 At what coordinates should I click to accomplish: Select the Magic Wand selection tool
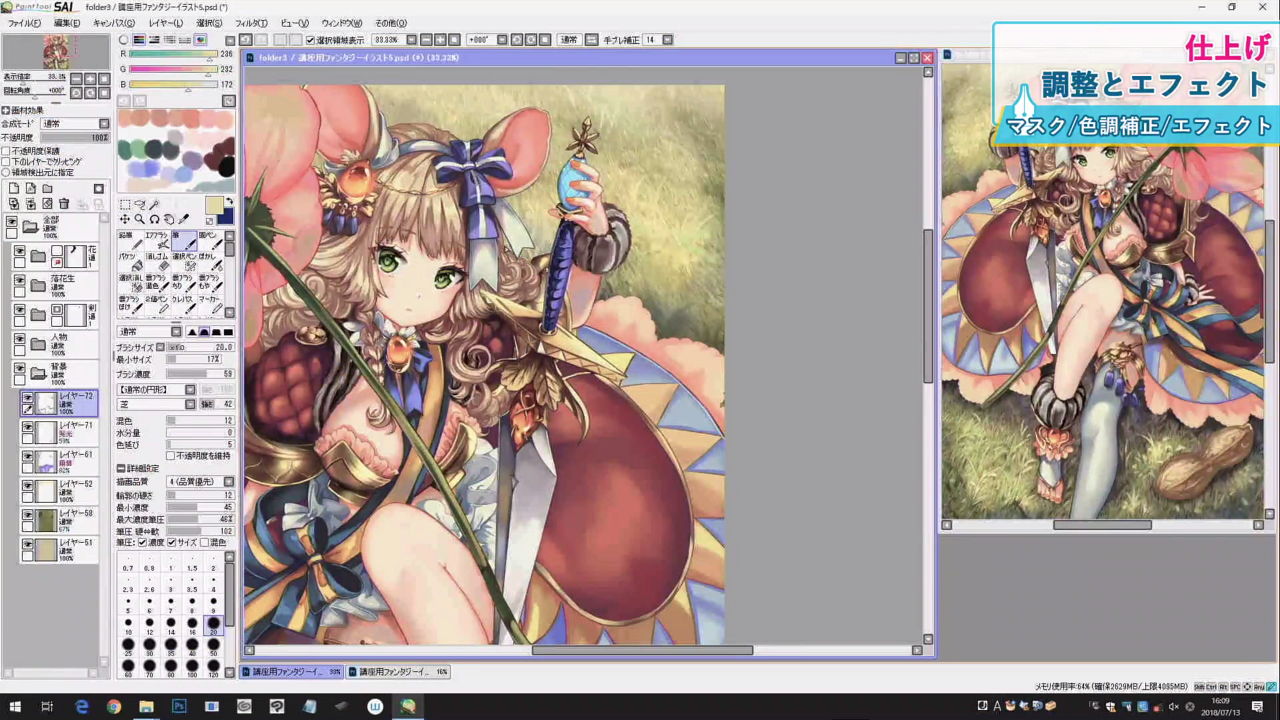point(154,205)
